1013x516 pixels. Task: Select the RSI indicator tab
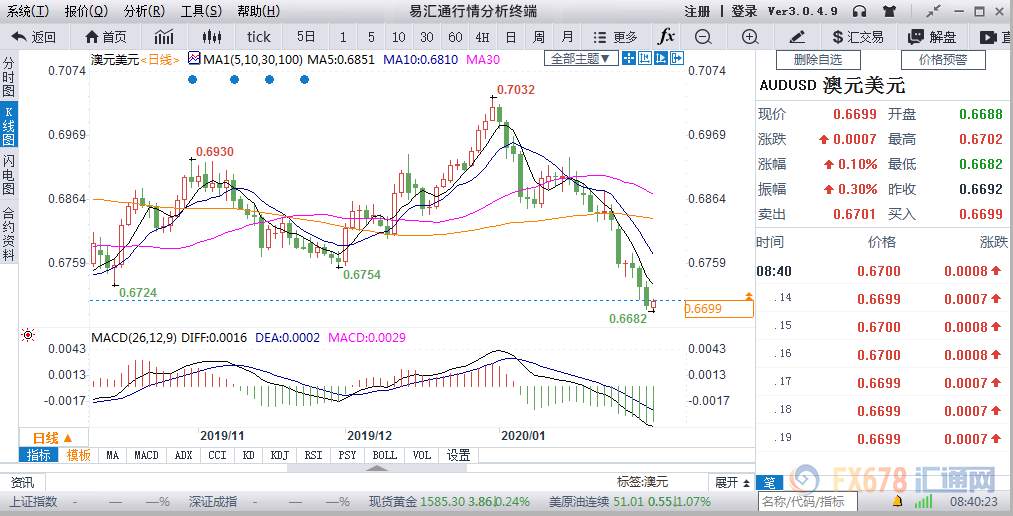point(313,455)
